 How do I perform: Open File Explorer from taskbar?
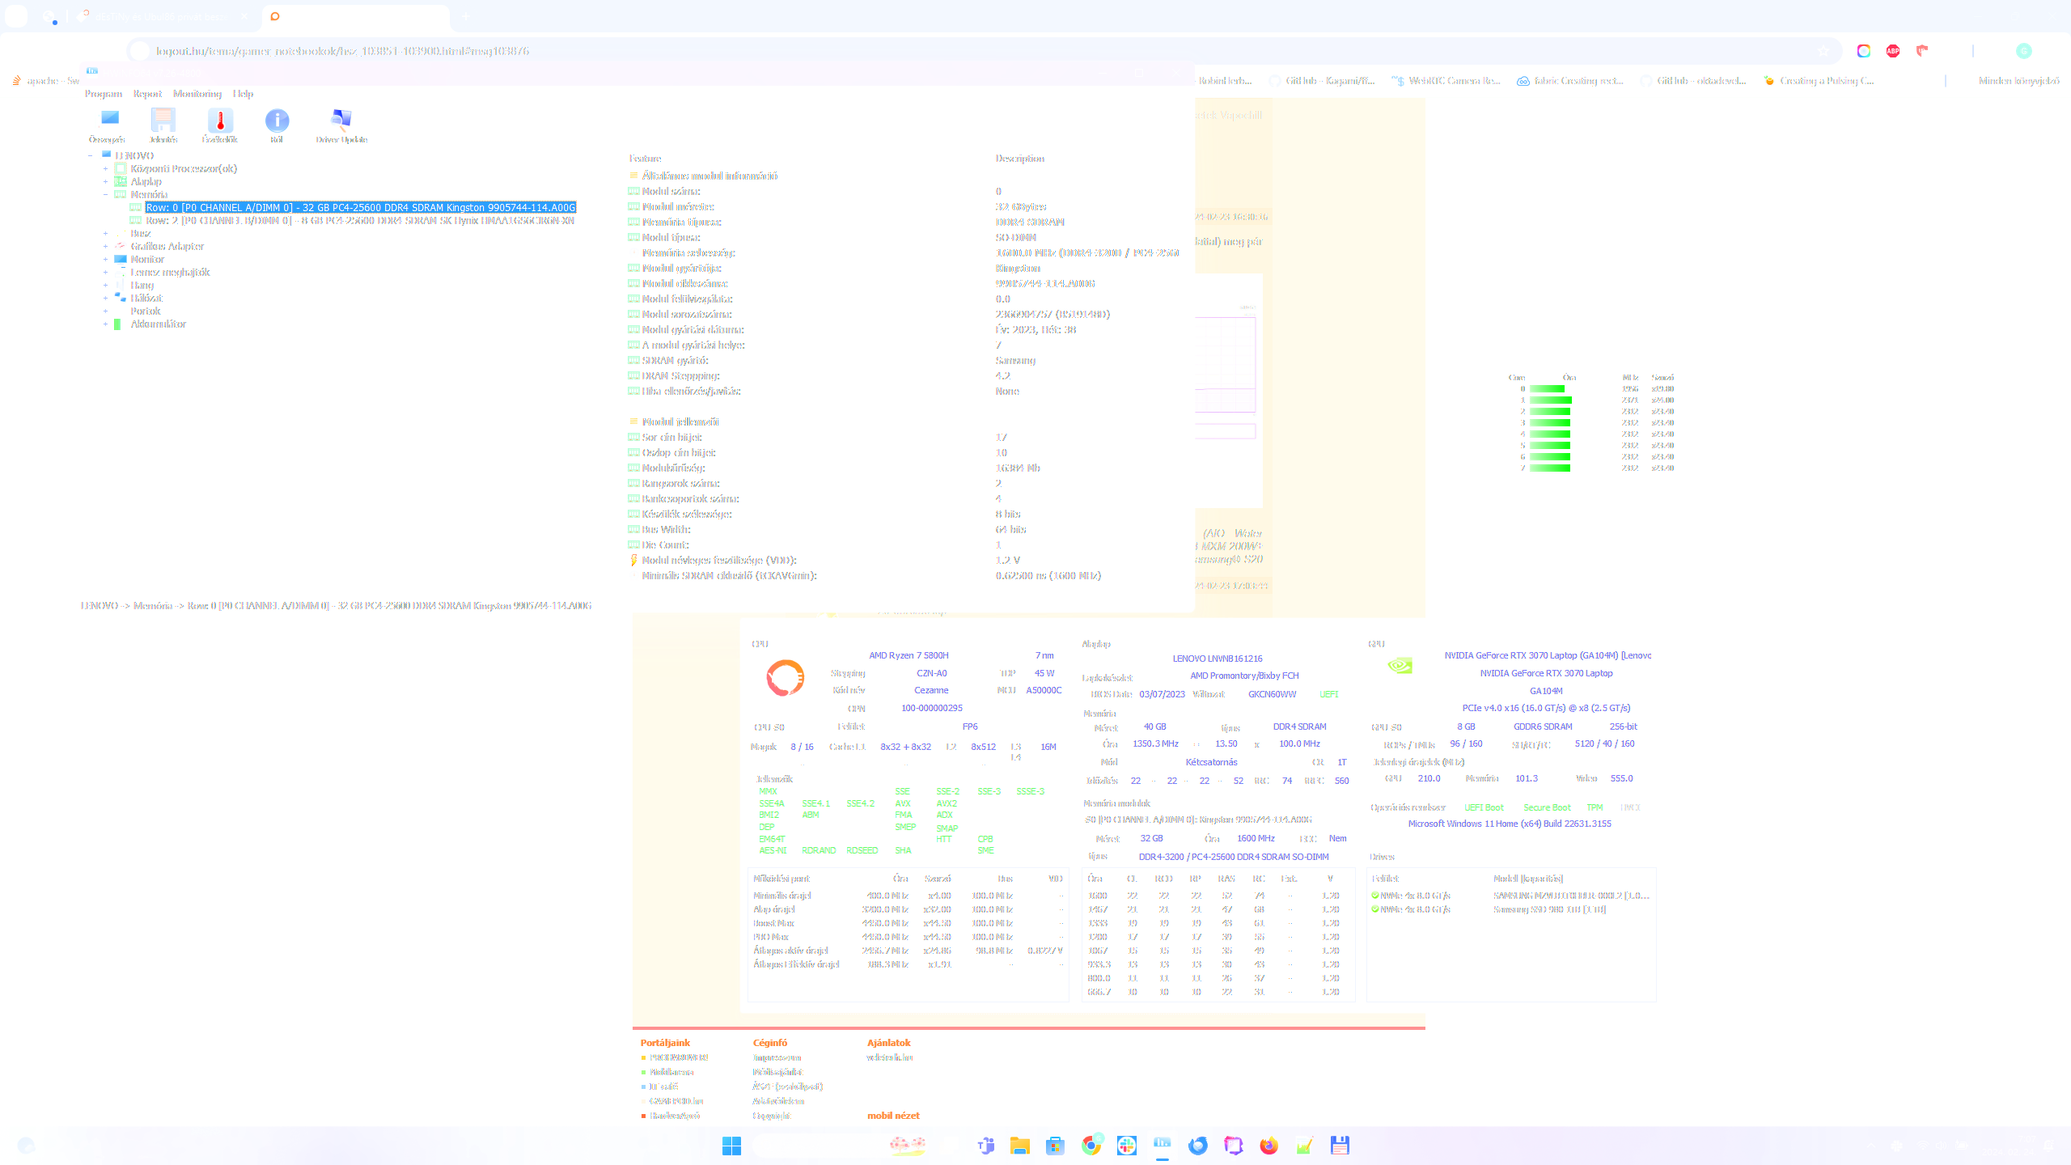tap(1020, 1146)
